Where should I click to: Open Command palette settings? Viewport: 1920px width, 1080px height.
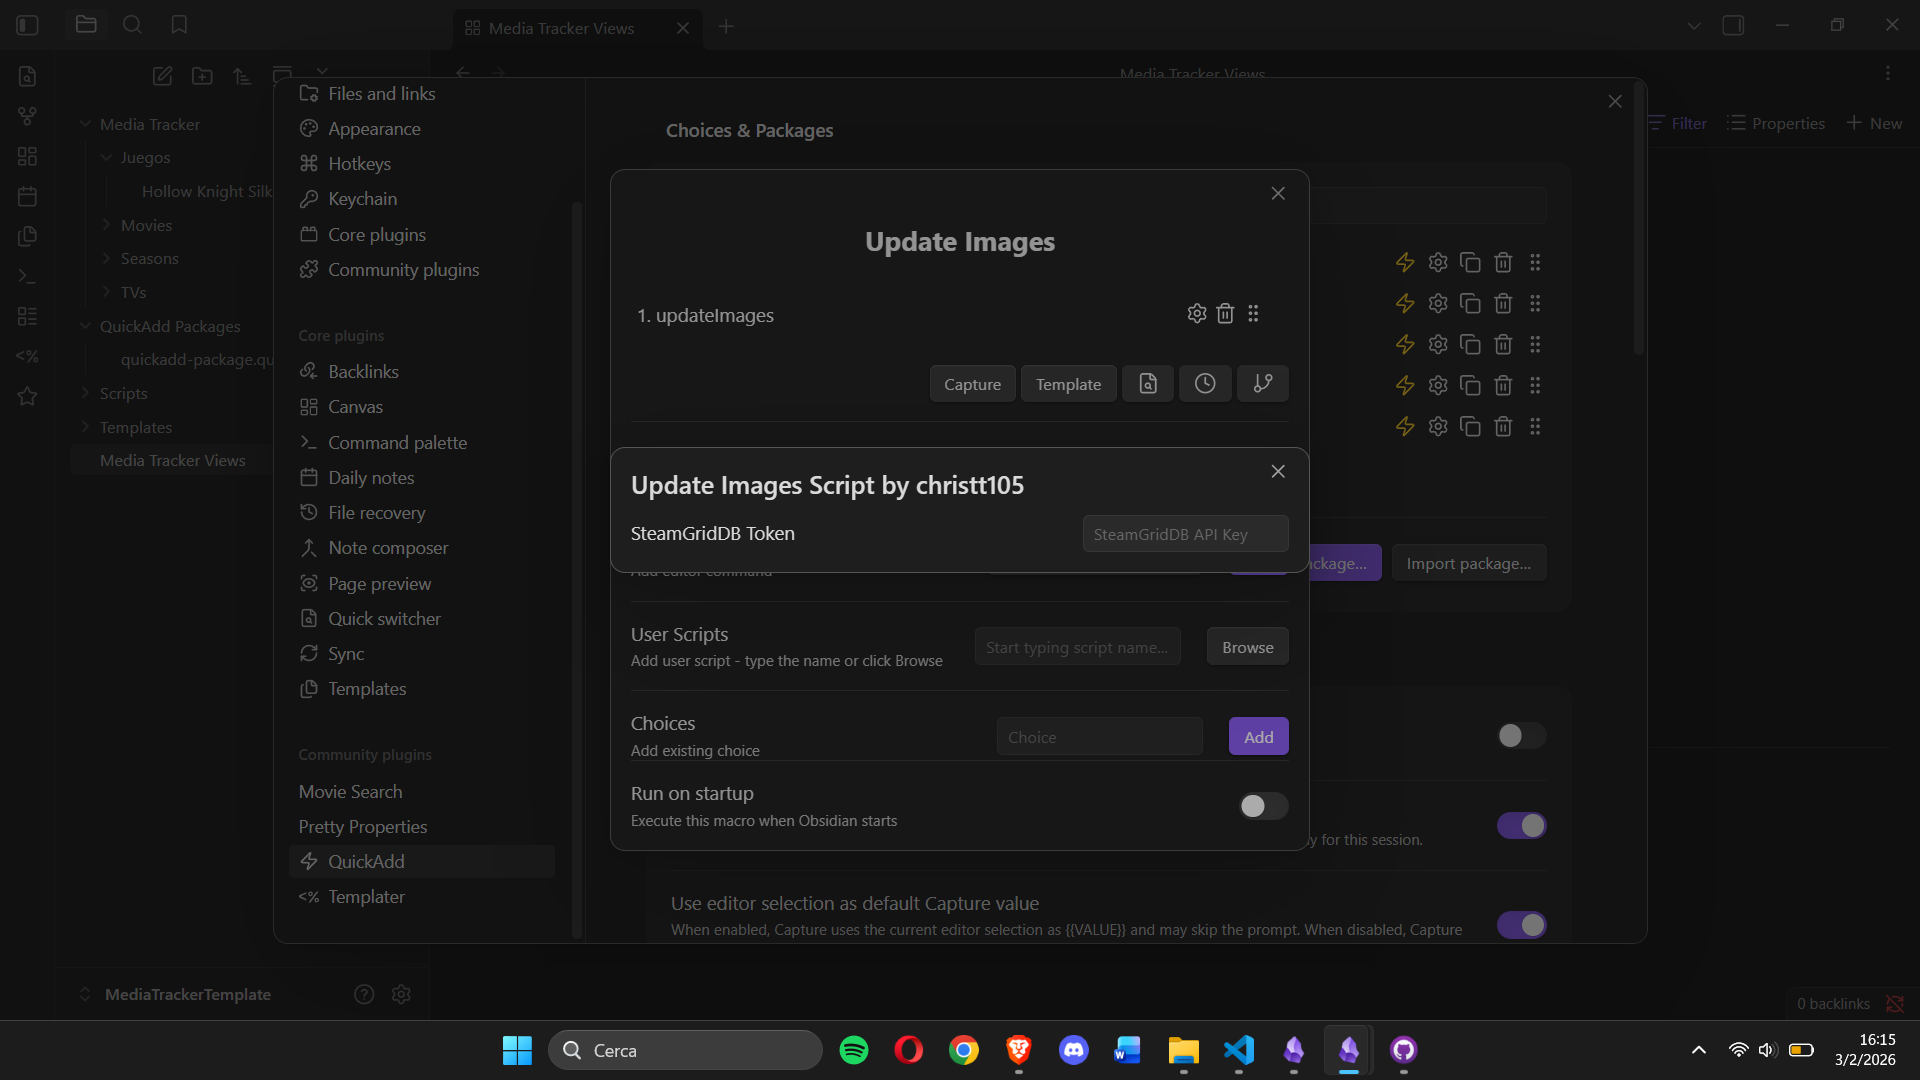tap(397, 443)
